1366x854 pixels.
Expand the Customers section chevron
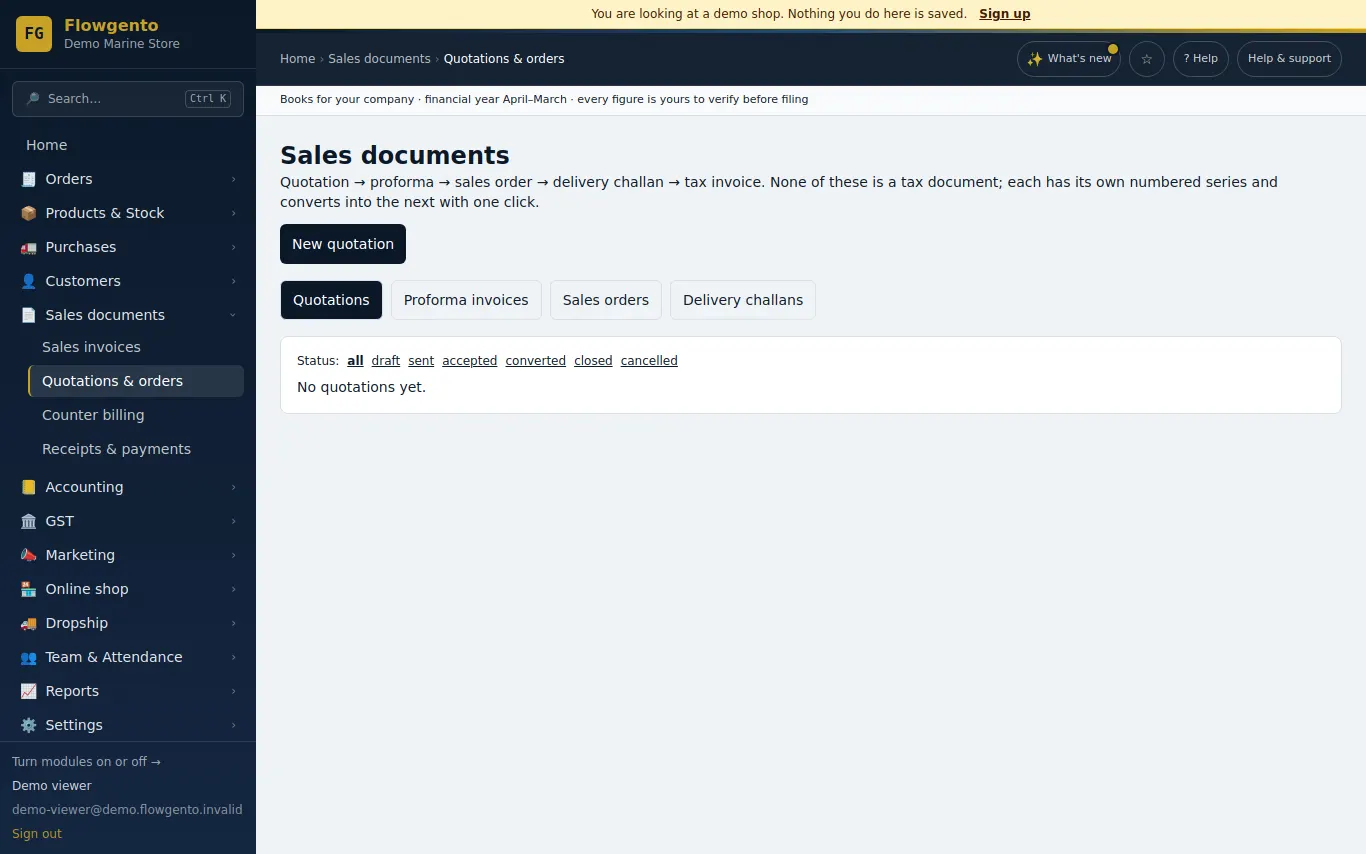[x=233, y=281]
